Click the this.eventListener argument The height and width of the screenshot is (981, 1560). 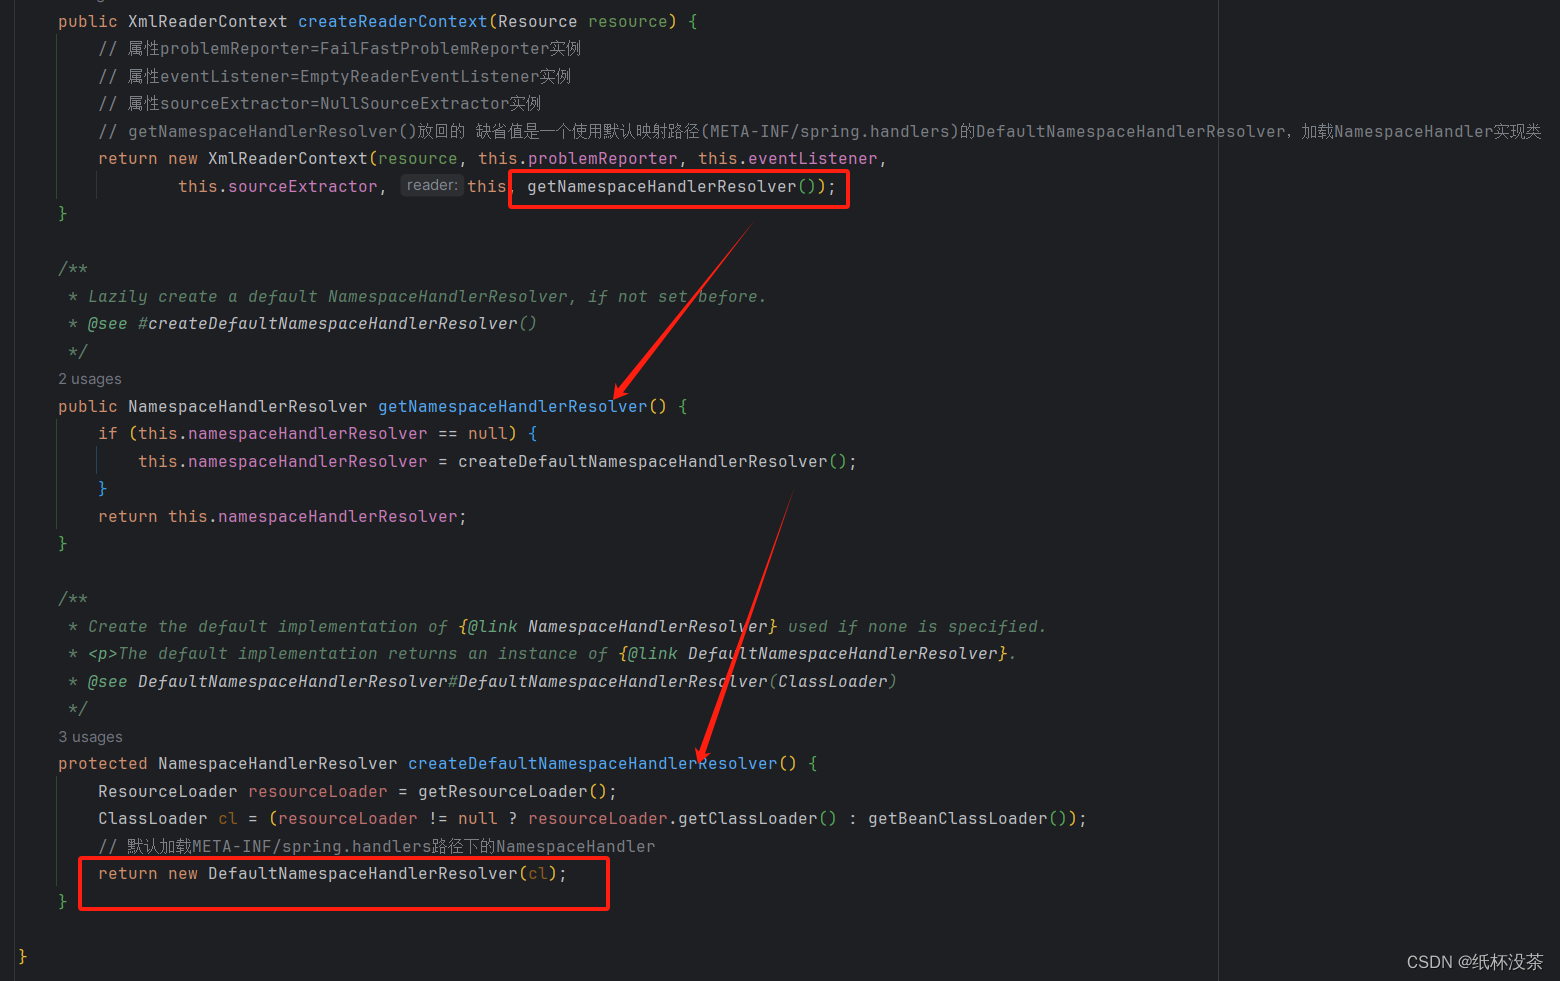(787, 158)
